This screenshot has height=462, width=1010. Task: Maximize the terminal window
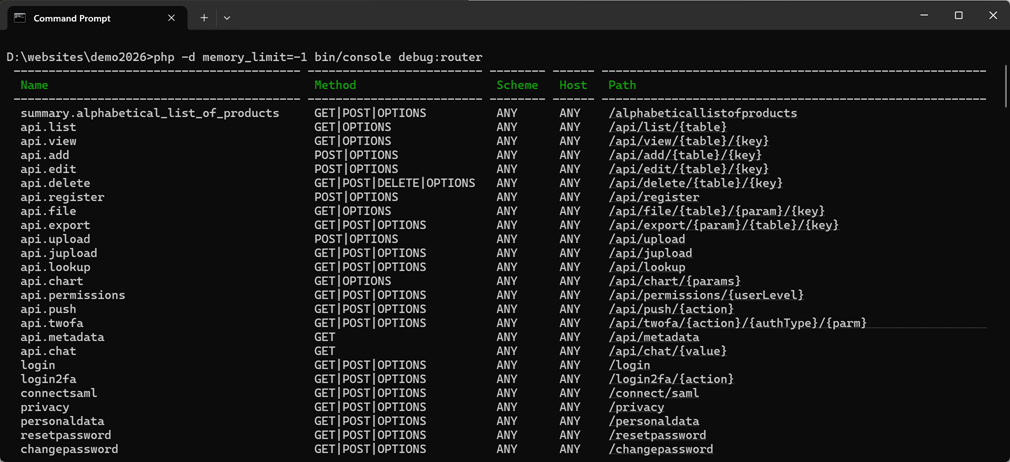tap(958, 15)
